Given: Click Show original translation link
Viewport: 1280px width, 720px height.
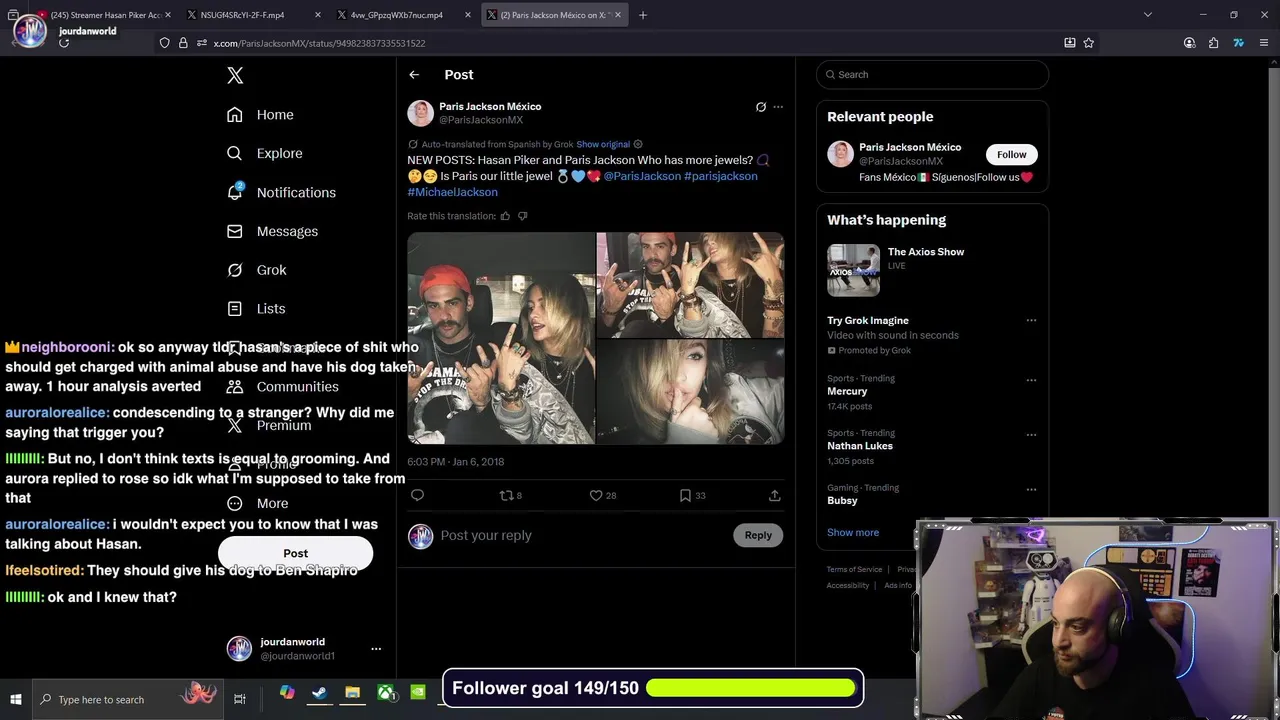Looking at the screenshot, I should tap(603, 144).
